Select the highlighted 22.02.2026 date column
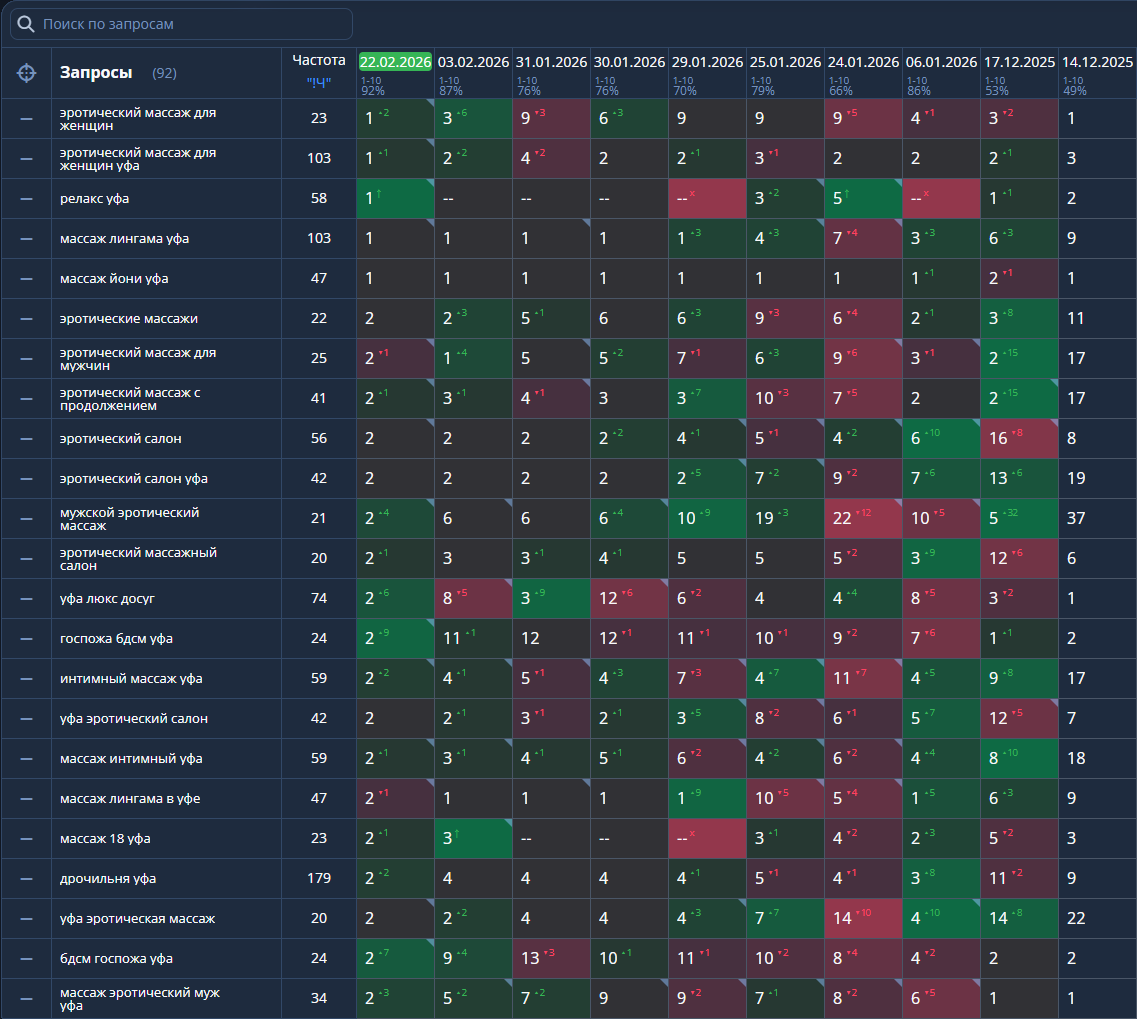The image size is (1137, 1019). (x=395, y=62)
